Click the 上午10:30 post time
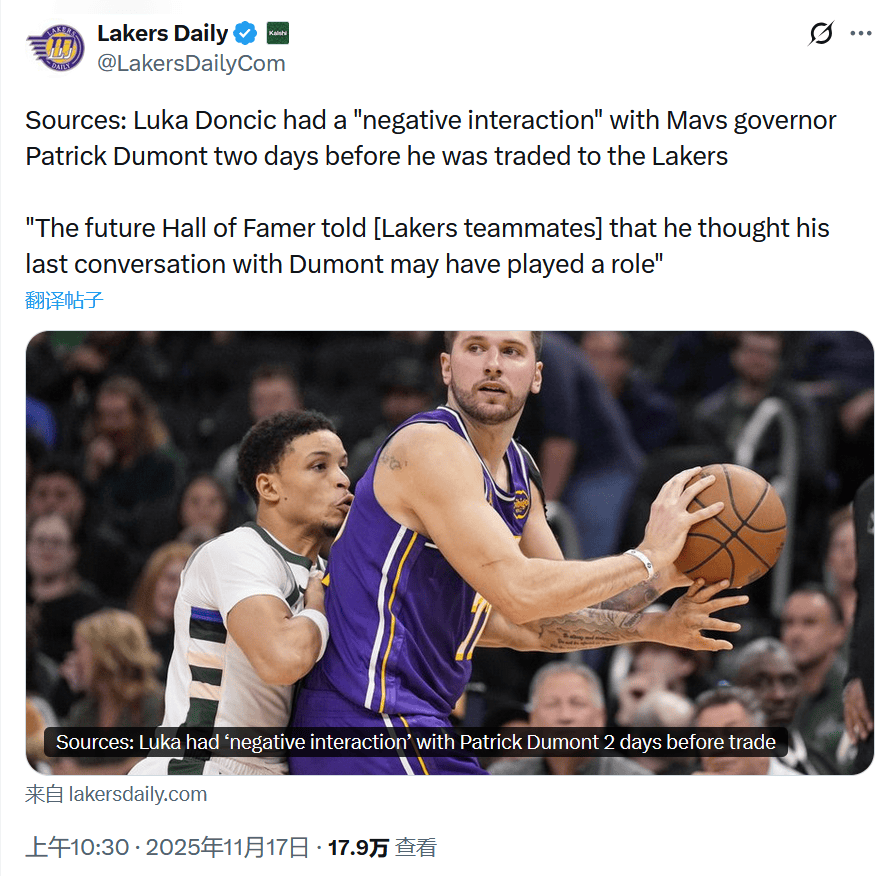Viewport: 893px width, 876px height. coord(77,848)
